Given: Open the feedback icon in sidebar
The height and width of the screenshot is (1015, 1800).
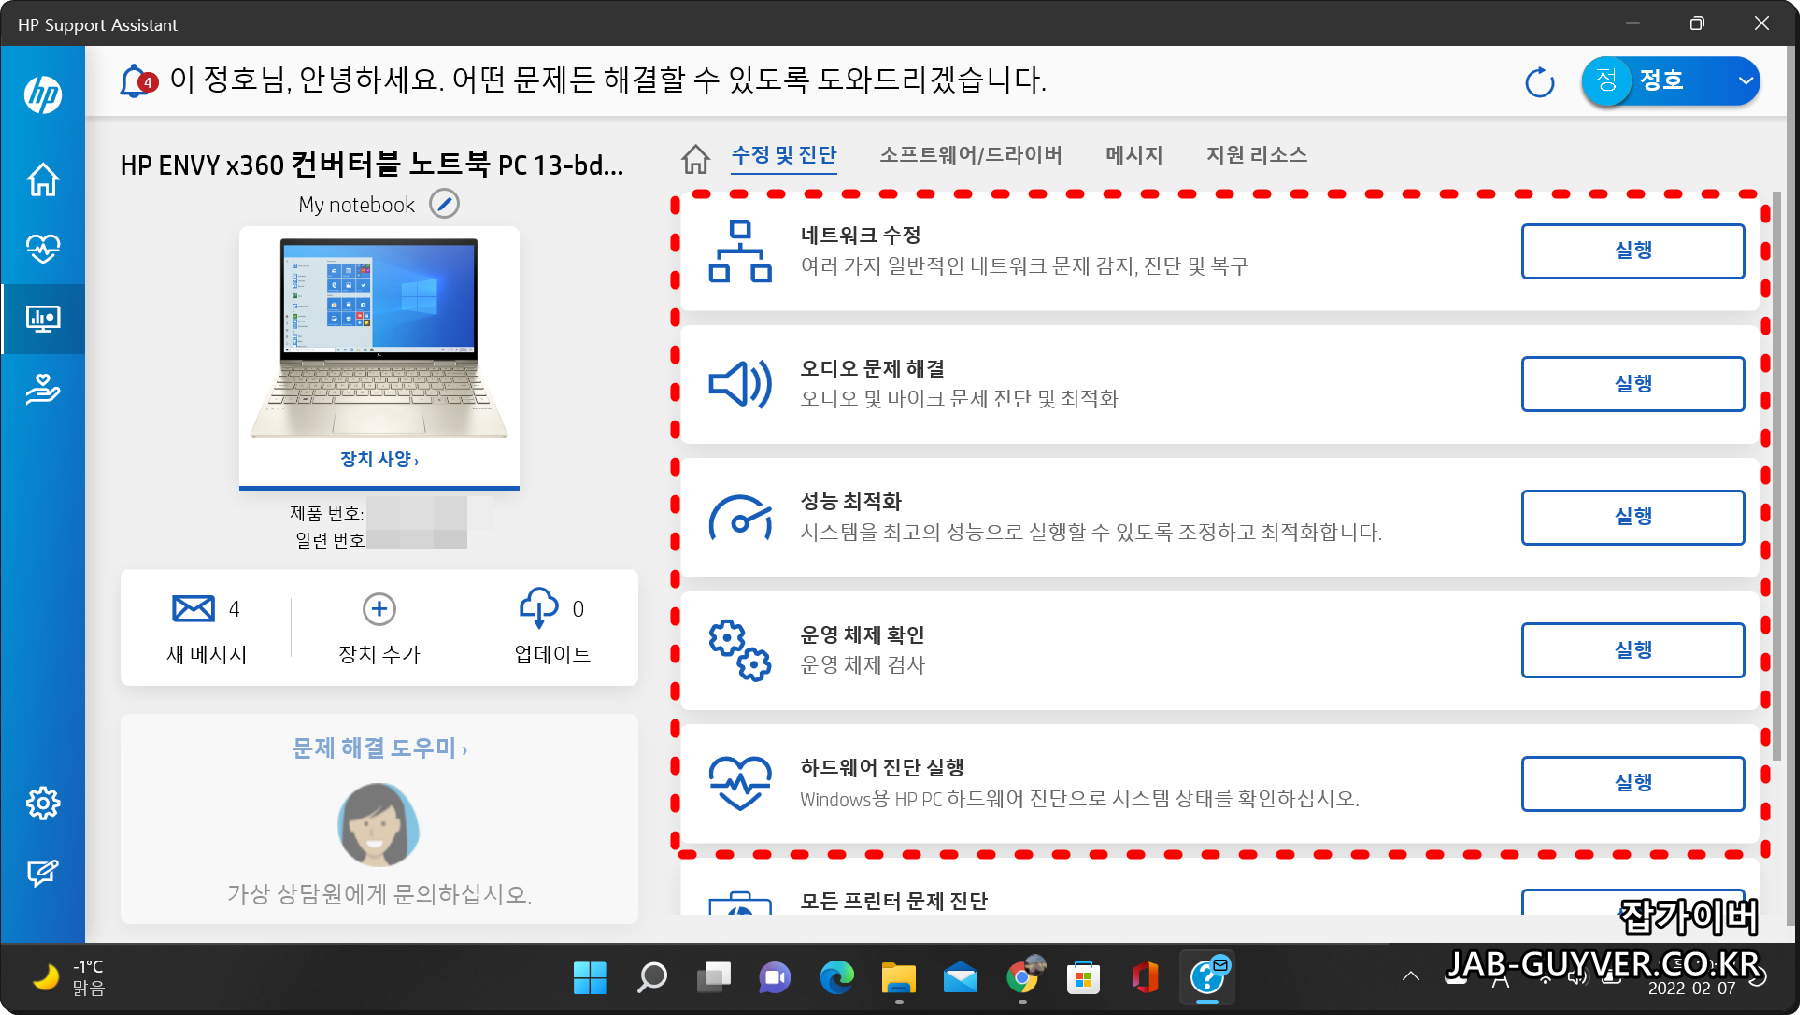Looking at the screenshot, I should (x=43, y=873).
